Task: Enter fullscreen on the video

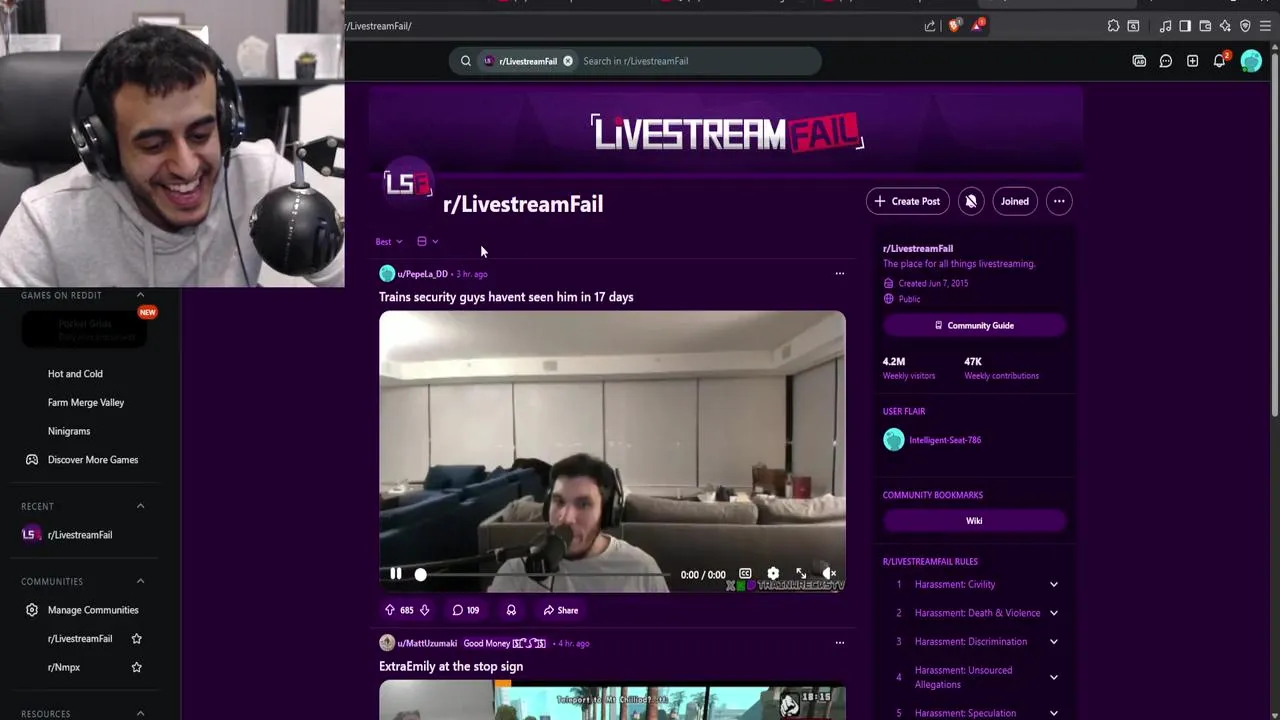Action: tap(801, 574)
